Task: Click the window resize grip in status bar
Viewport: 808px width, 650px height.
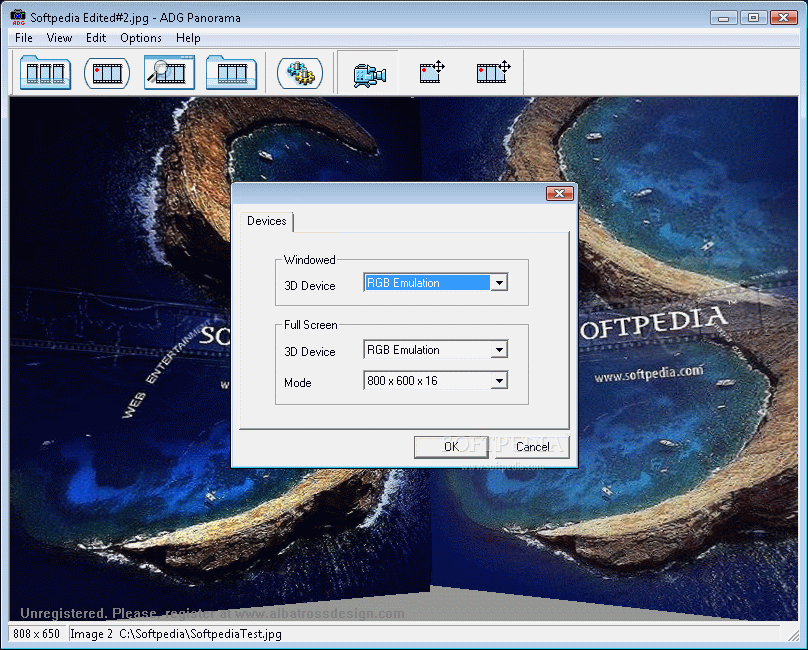Action: coord(793,635)
